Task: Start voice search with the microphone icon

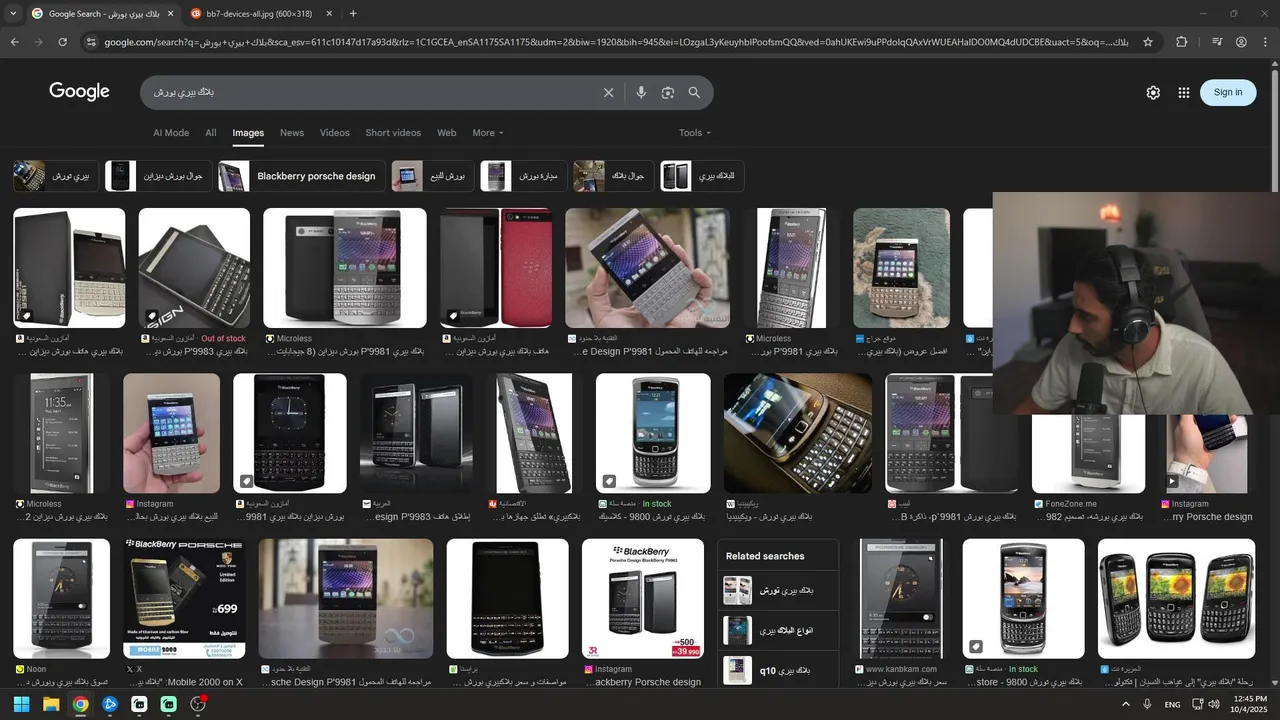Action: 641,93
